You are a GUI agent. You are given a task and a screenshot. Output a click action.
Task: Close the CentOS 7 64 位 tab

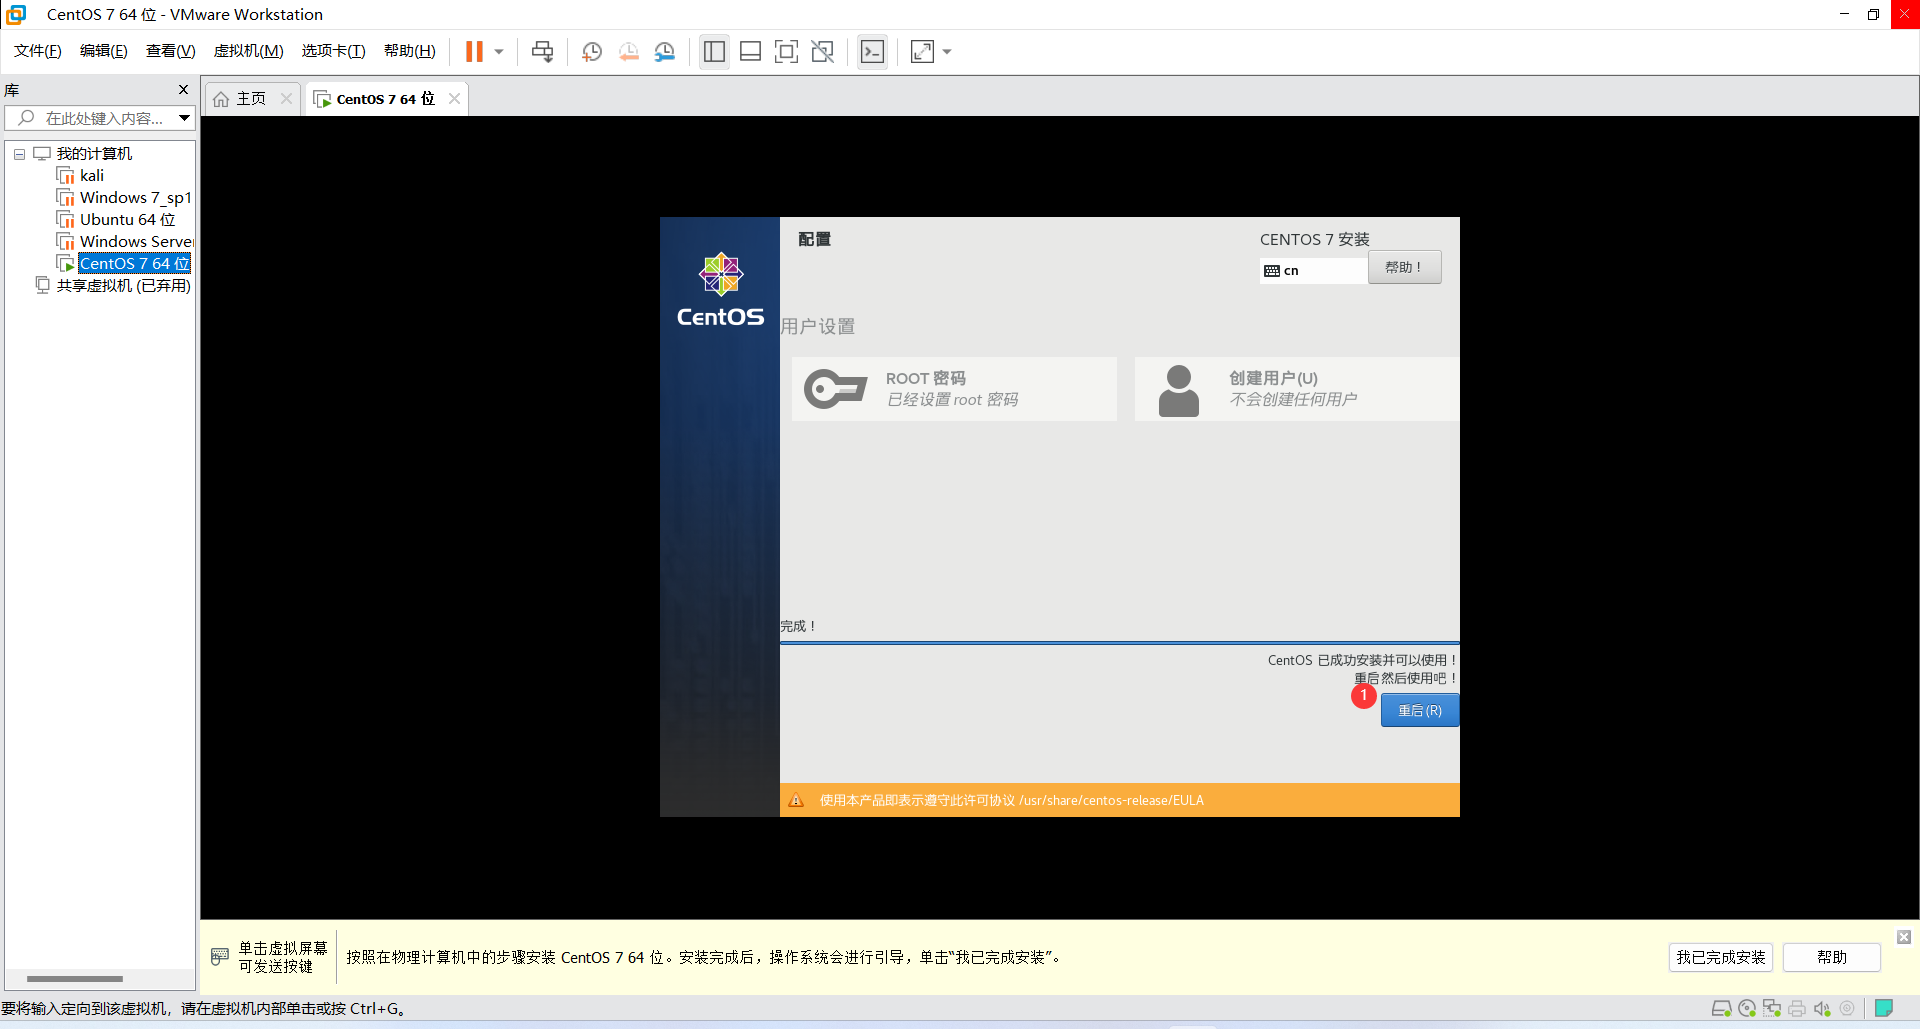pyautogui.click(x=454, y=98)
